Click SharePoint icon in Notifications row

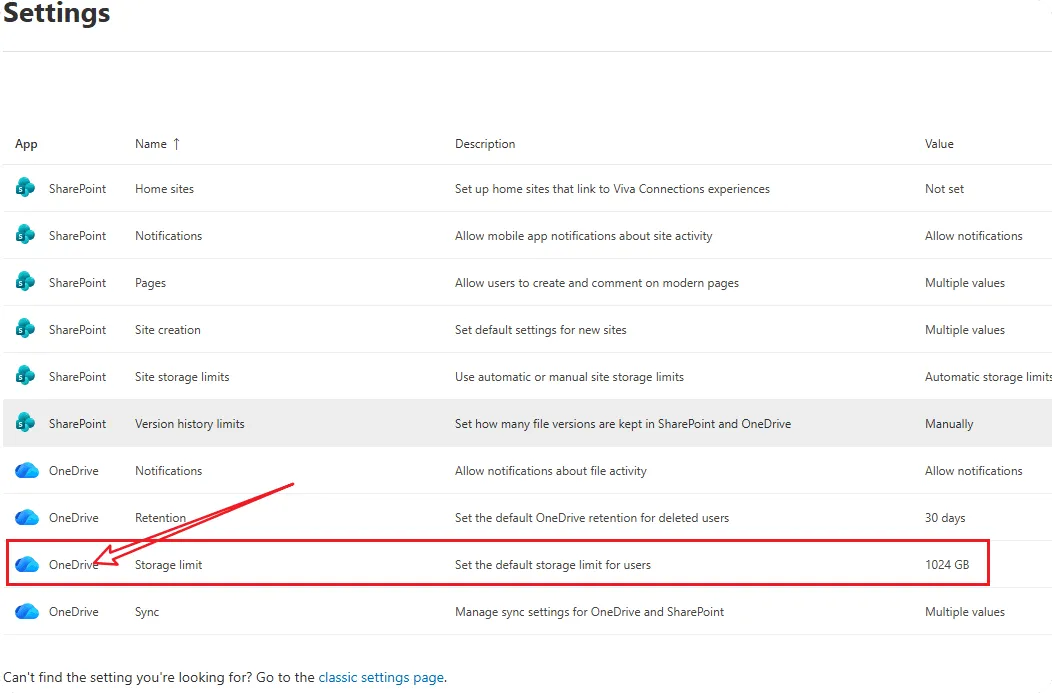[25, 234]
